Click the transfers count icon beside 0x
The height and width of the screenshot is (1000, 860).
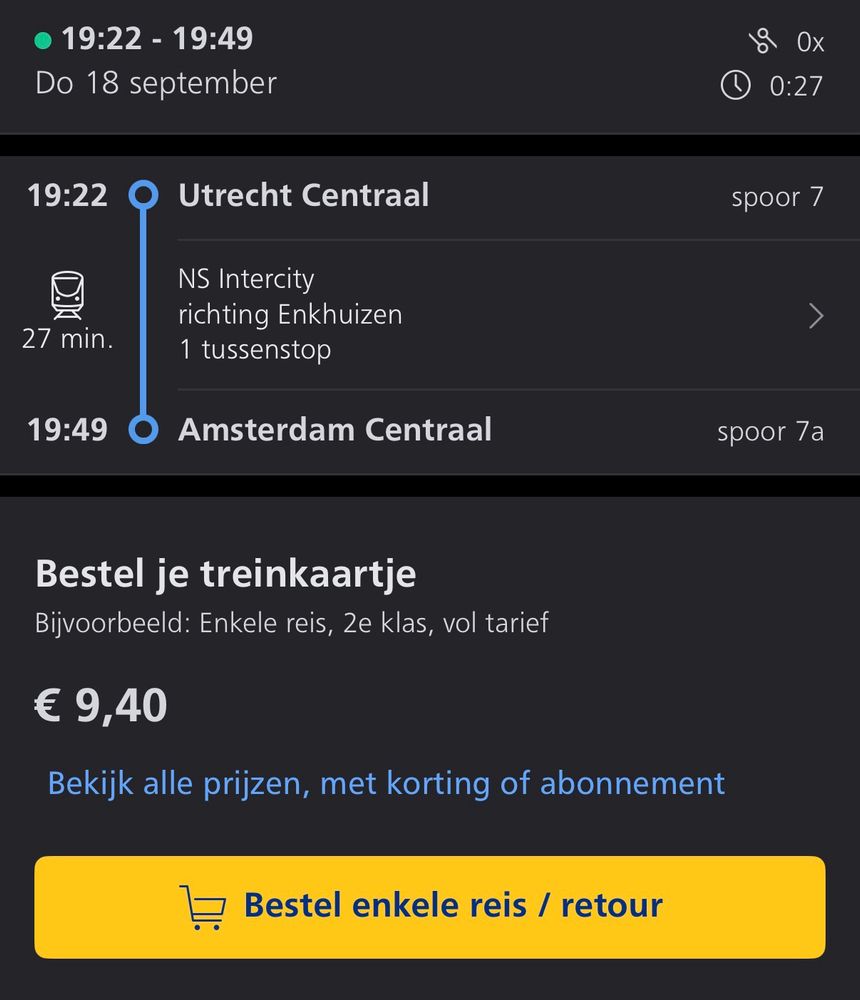[x=762, y=41]
